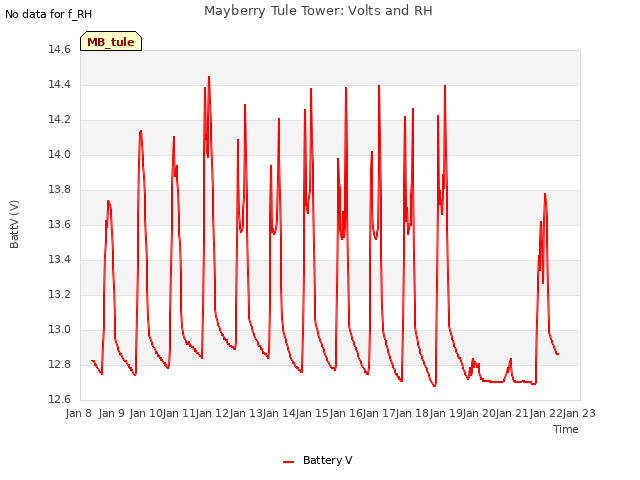Click the BattV (V) y-axis label
The image size is (640, 480).
coord(14,224)
